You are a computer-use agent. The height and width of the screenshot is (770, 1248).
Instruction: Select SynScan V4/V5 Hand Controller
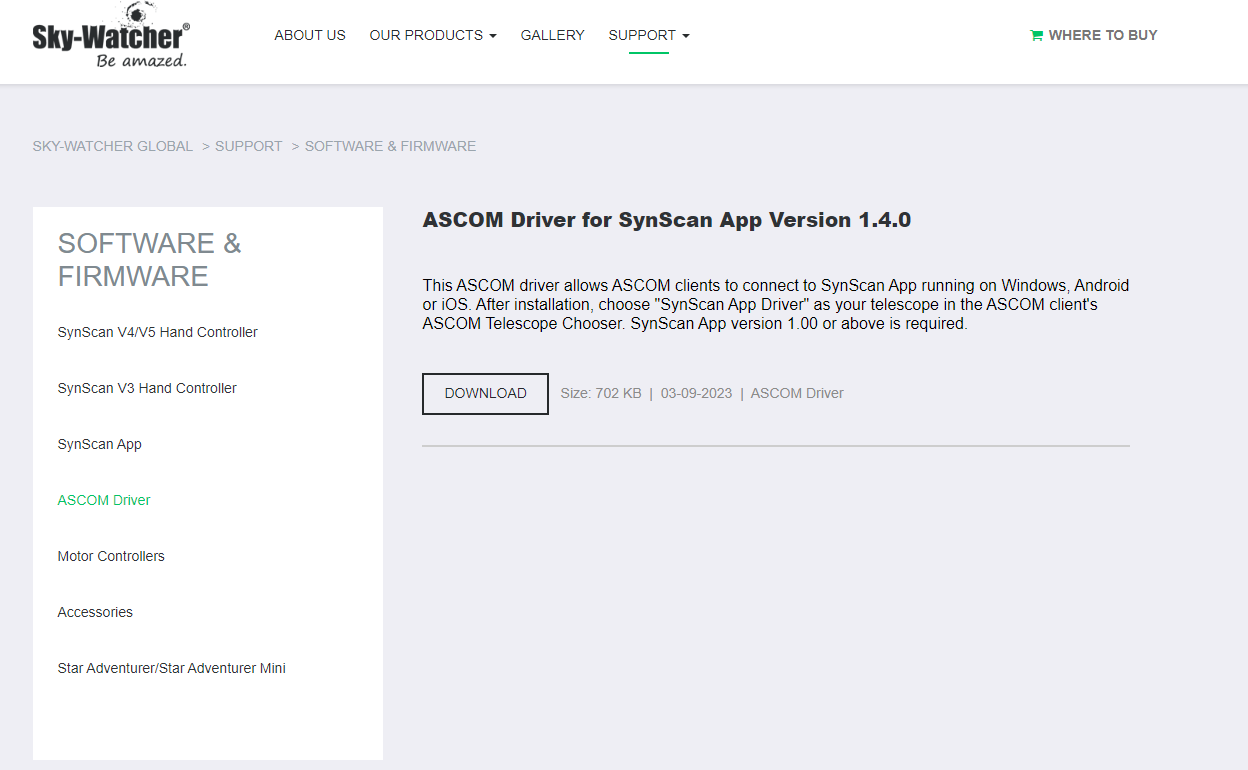[158, 332]
